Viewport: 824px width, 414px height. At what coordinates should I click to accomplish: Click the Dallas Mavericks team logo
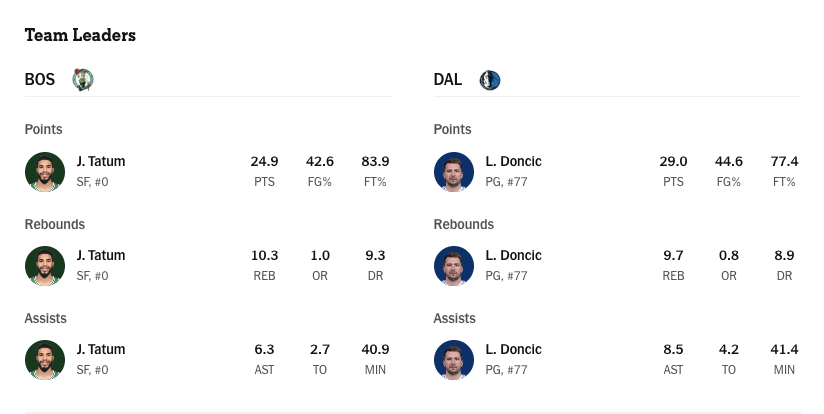(490, 80)
